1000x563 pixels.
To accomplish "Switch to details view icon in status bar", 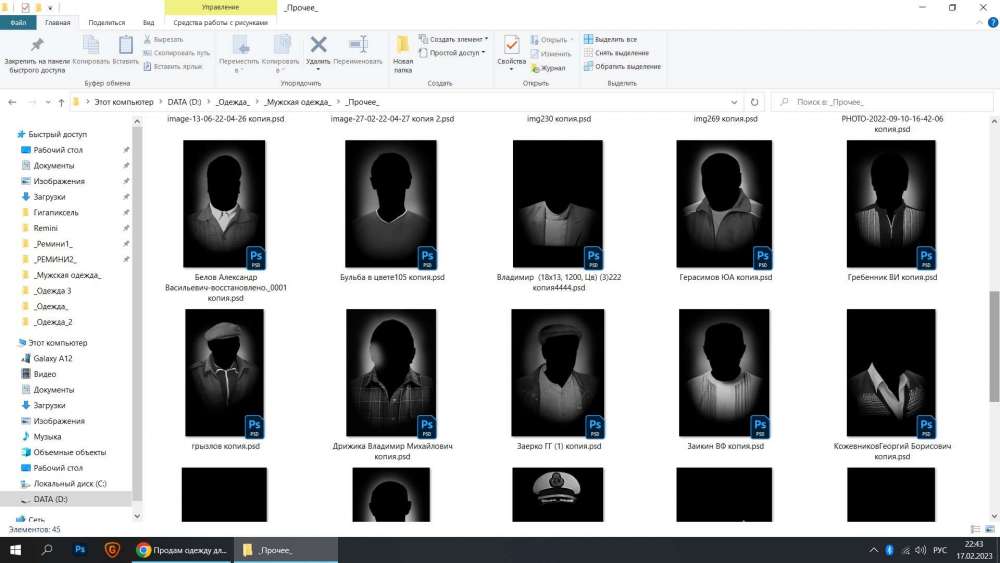I will tap(975, 529).
